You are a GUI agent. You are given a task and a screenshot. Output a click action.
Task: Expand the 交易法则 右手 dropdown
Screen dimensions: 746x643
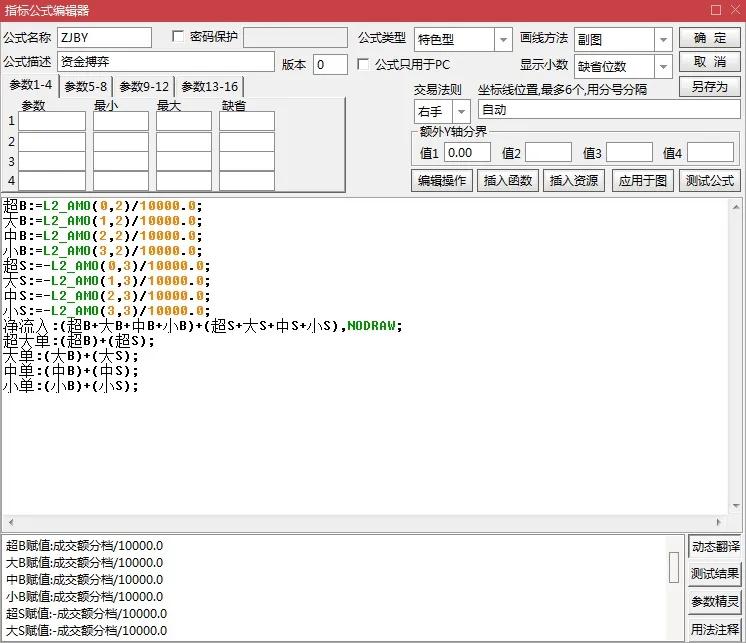point(460,111)
